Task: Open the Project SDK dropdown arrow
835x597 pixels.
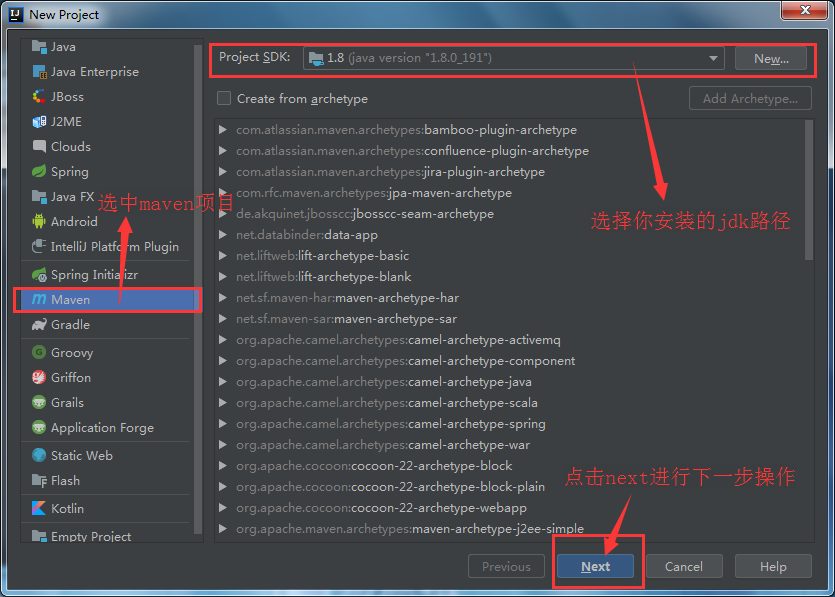Action: tap(713, 59)
